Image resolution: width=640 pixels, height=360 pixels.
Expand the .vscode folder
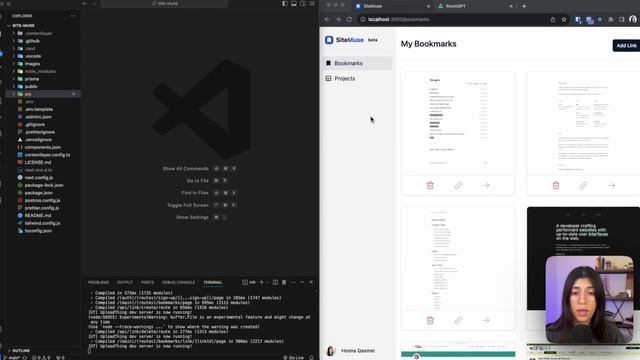coord(33,56)
